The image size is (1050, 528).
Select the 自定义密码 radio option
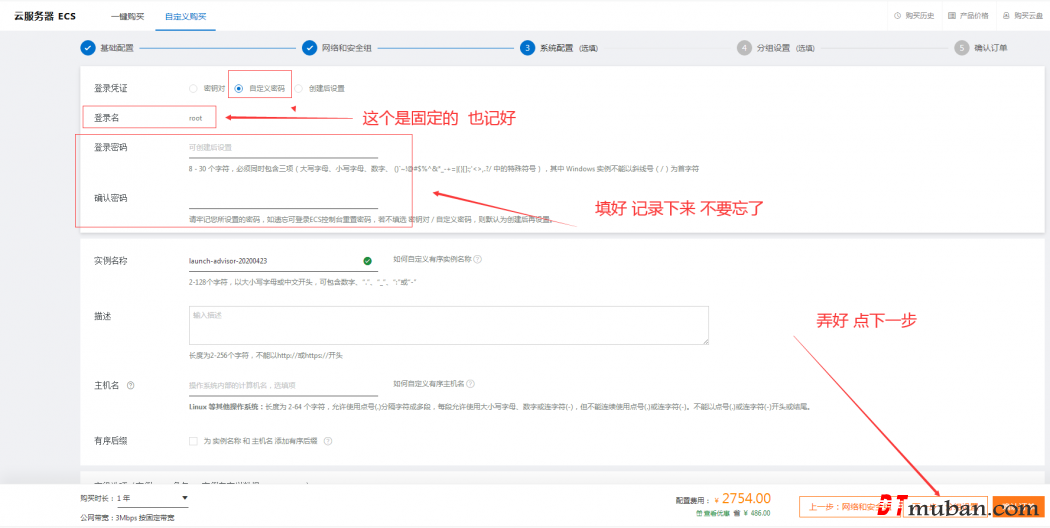(238, 88)
